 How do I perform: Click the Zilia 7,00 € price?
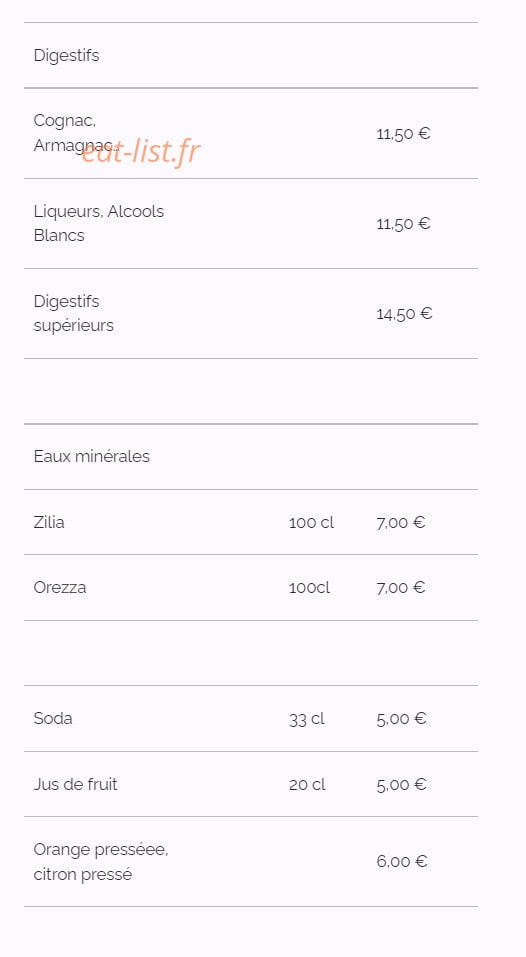tap(400, 522)
